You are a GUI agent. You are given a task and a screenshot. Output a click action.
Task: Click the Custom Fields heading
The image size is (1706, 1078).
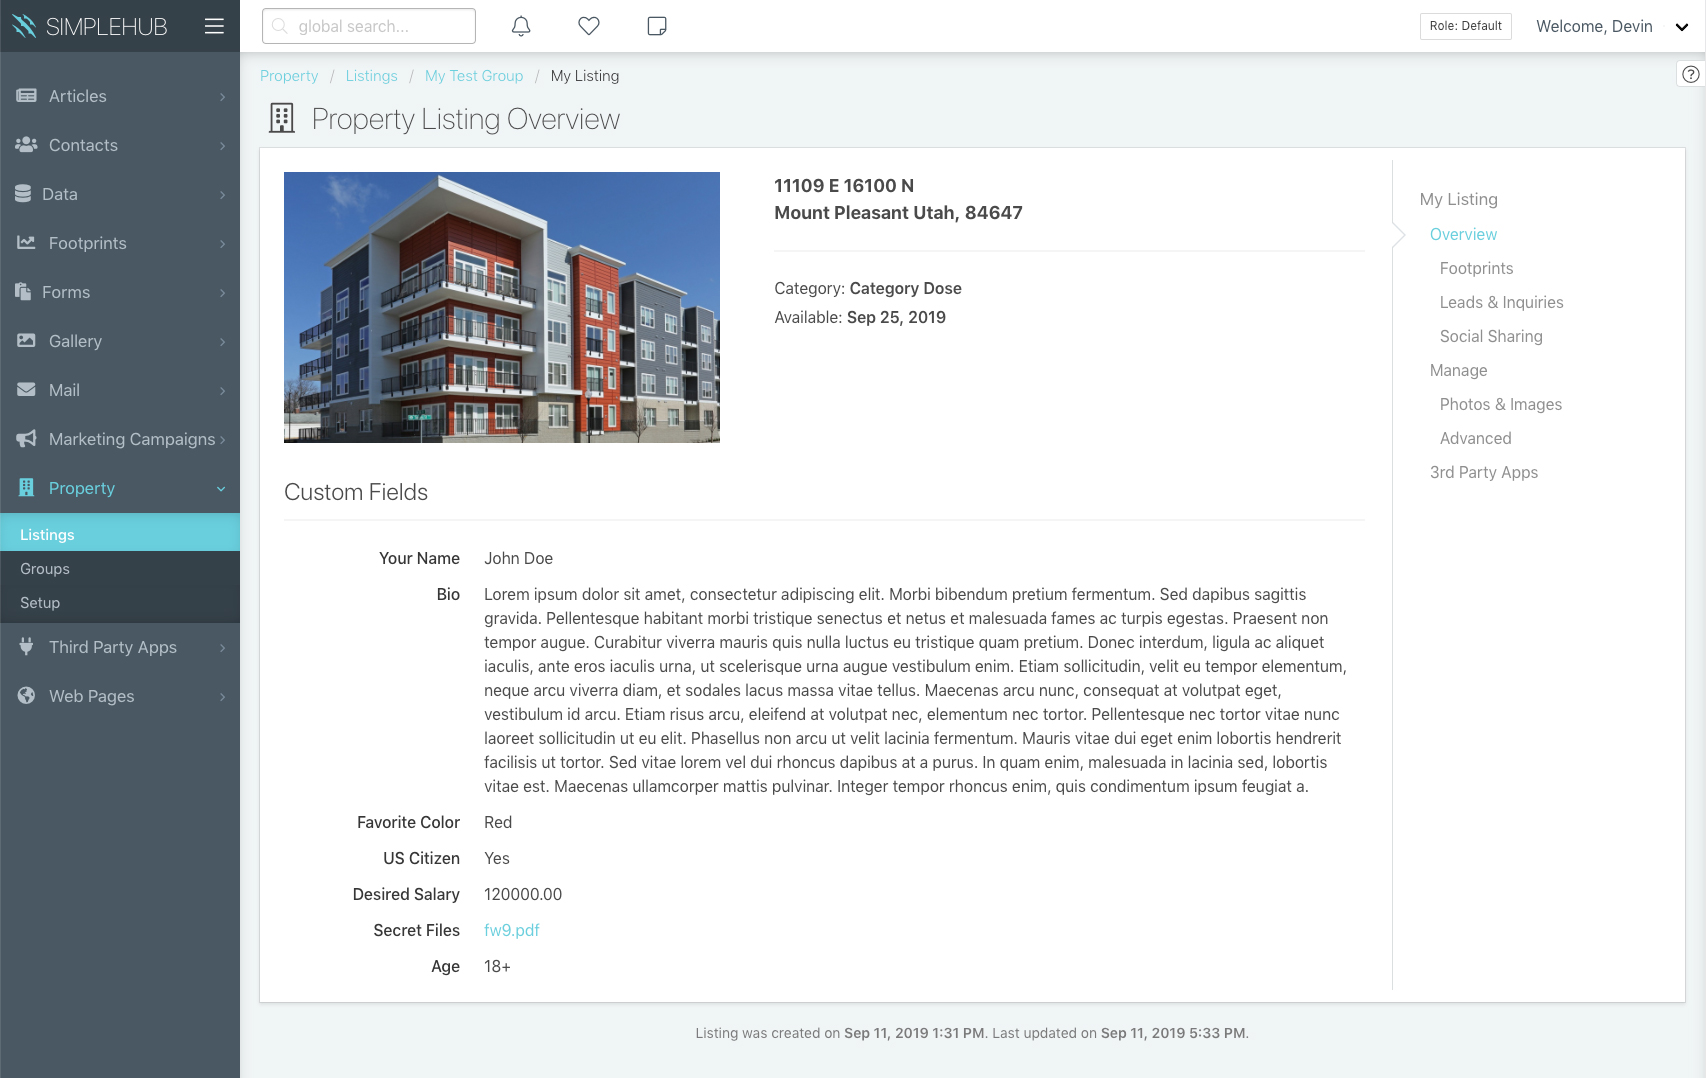(356, 492)
